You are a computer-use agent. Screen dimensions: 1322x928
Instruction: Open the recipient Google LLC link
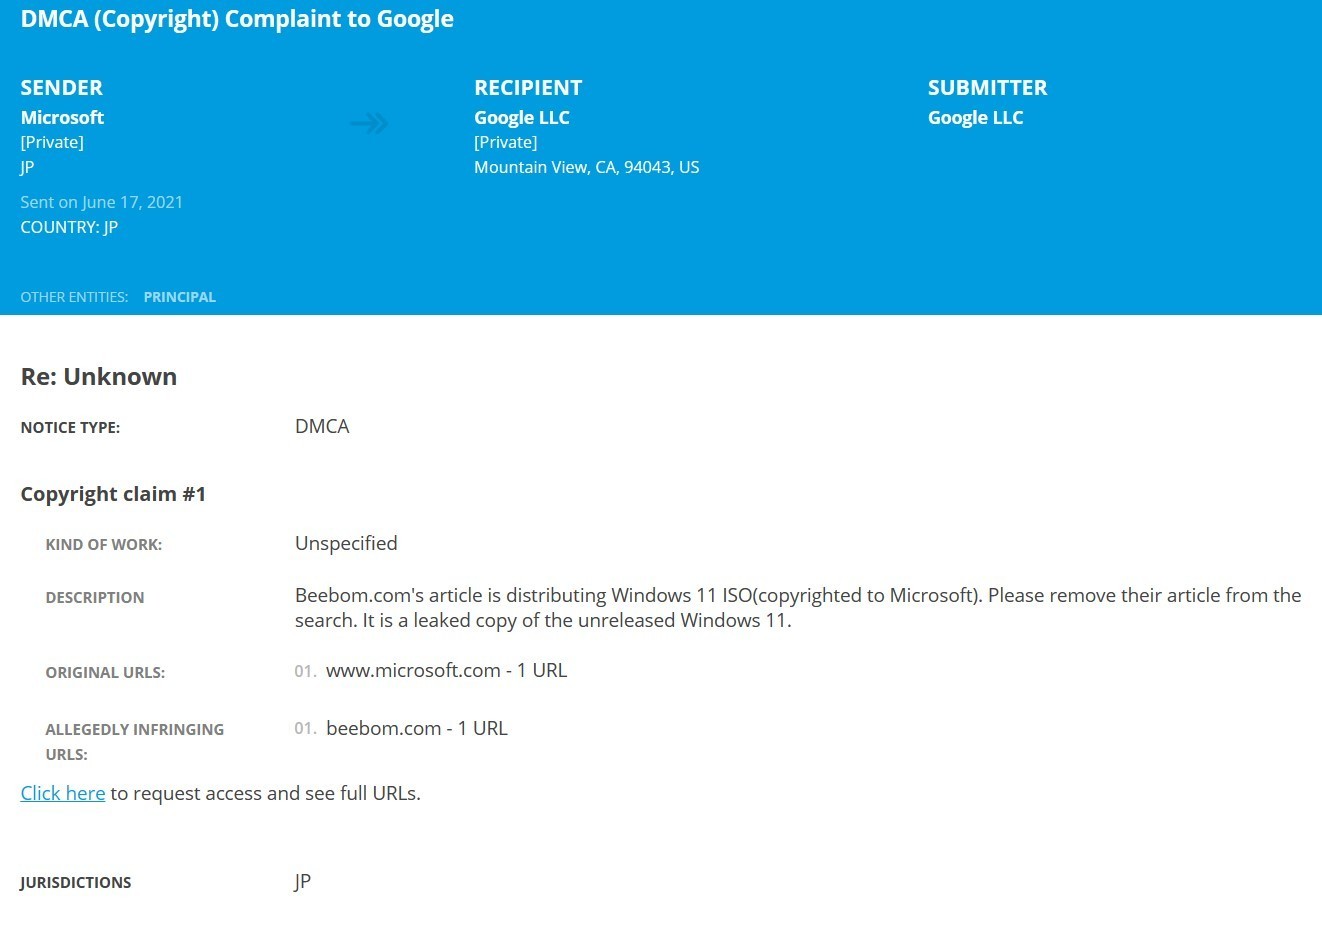click(521, 118)
